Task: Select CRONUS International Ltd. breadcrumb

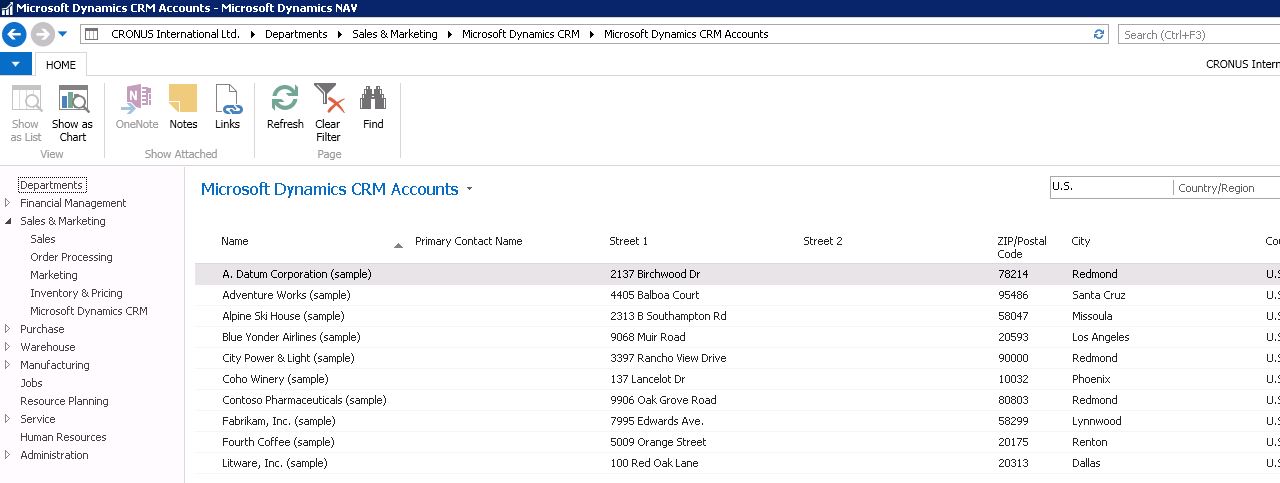Action: pos(175,34)
